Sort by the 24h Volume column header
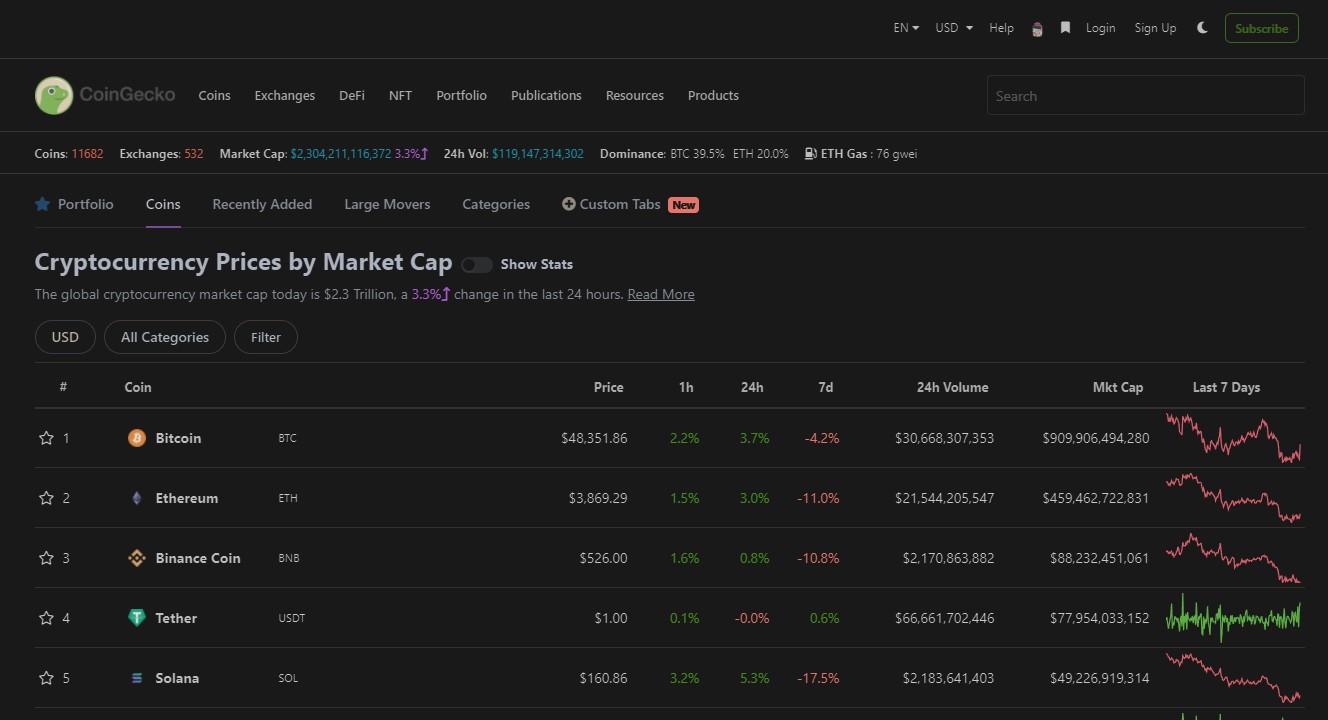Viewport: 1328px width, 720px height. click(952, 387)
